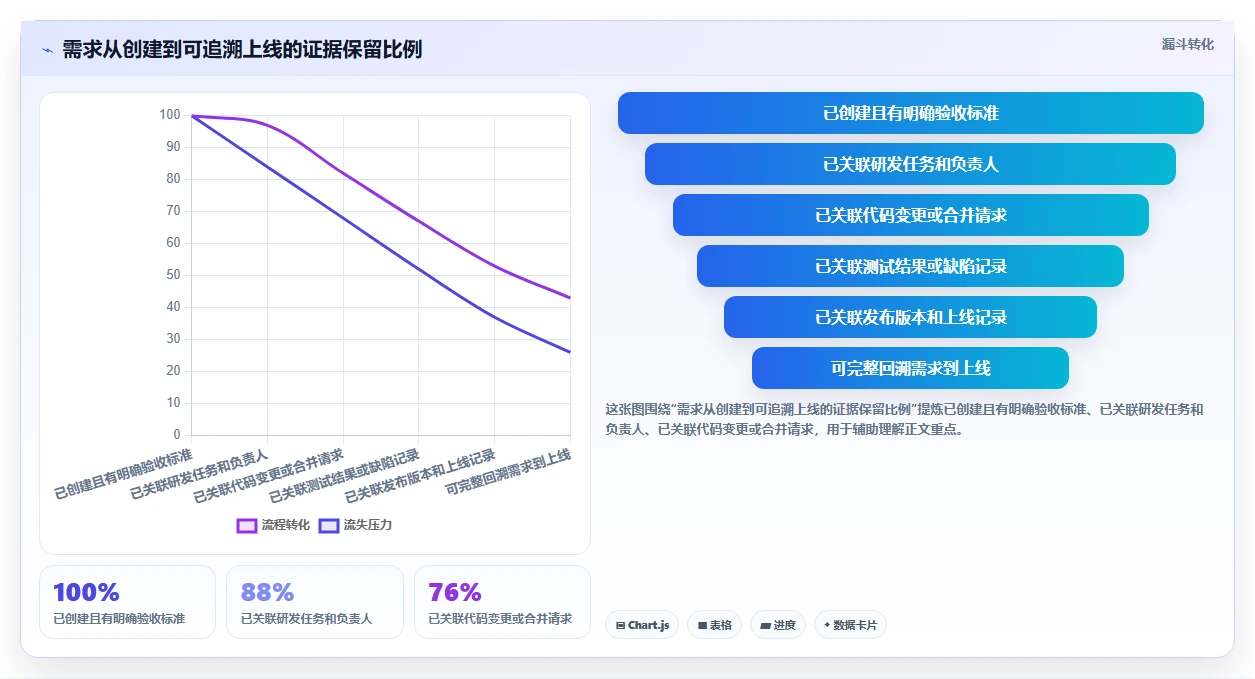Viewport: 1255px width, 679px height.
Task: Select the 表格 tag
Action: pyautogui.click(x=714, y=625)
